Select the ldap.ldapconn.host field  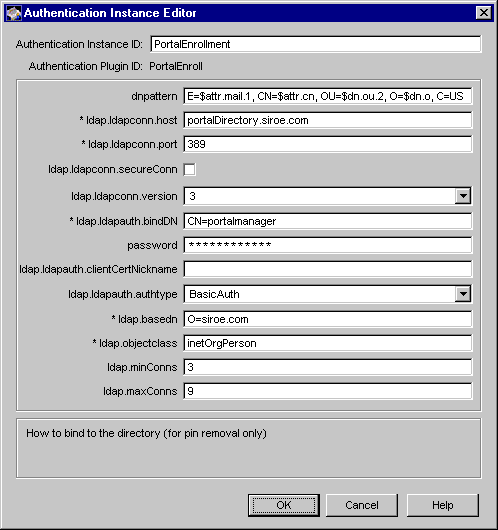click(328, 120)
